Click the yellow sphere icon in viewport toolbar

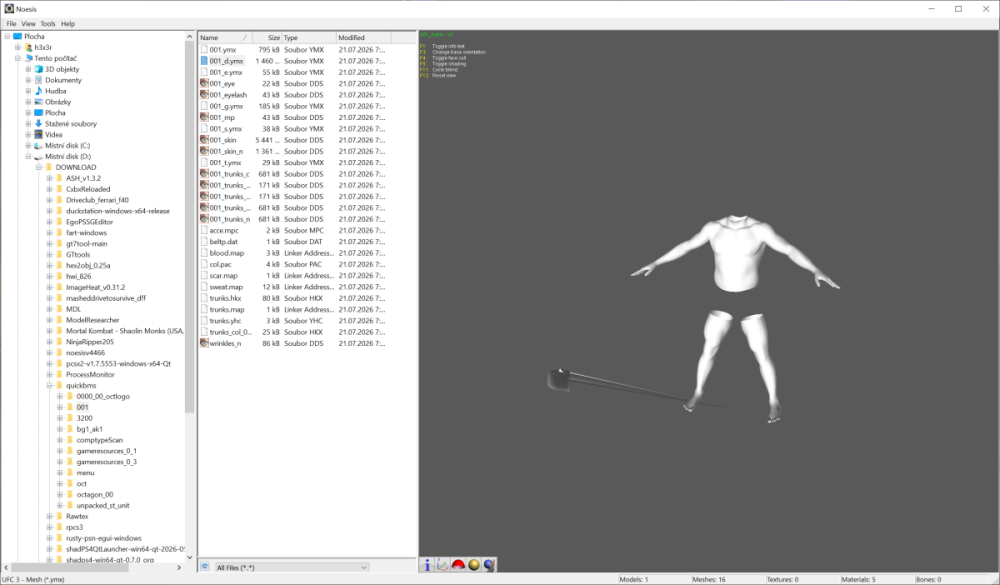[474, 565]
